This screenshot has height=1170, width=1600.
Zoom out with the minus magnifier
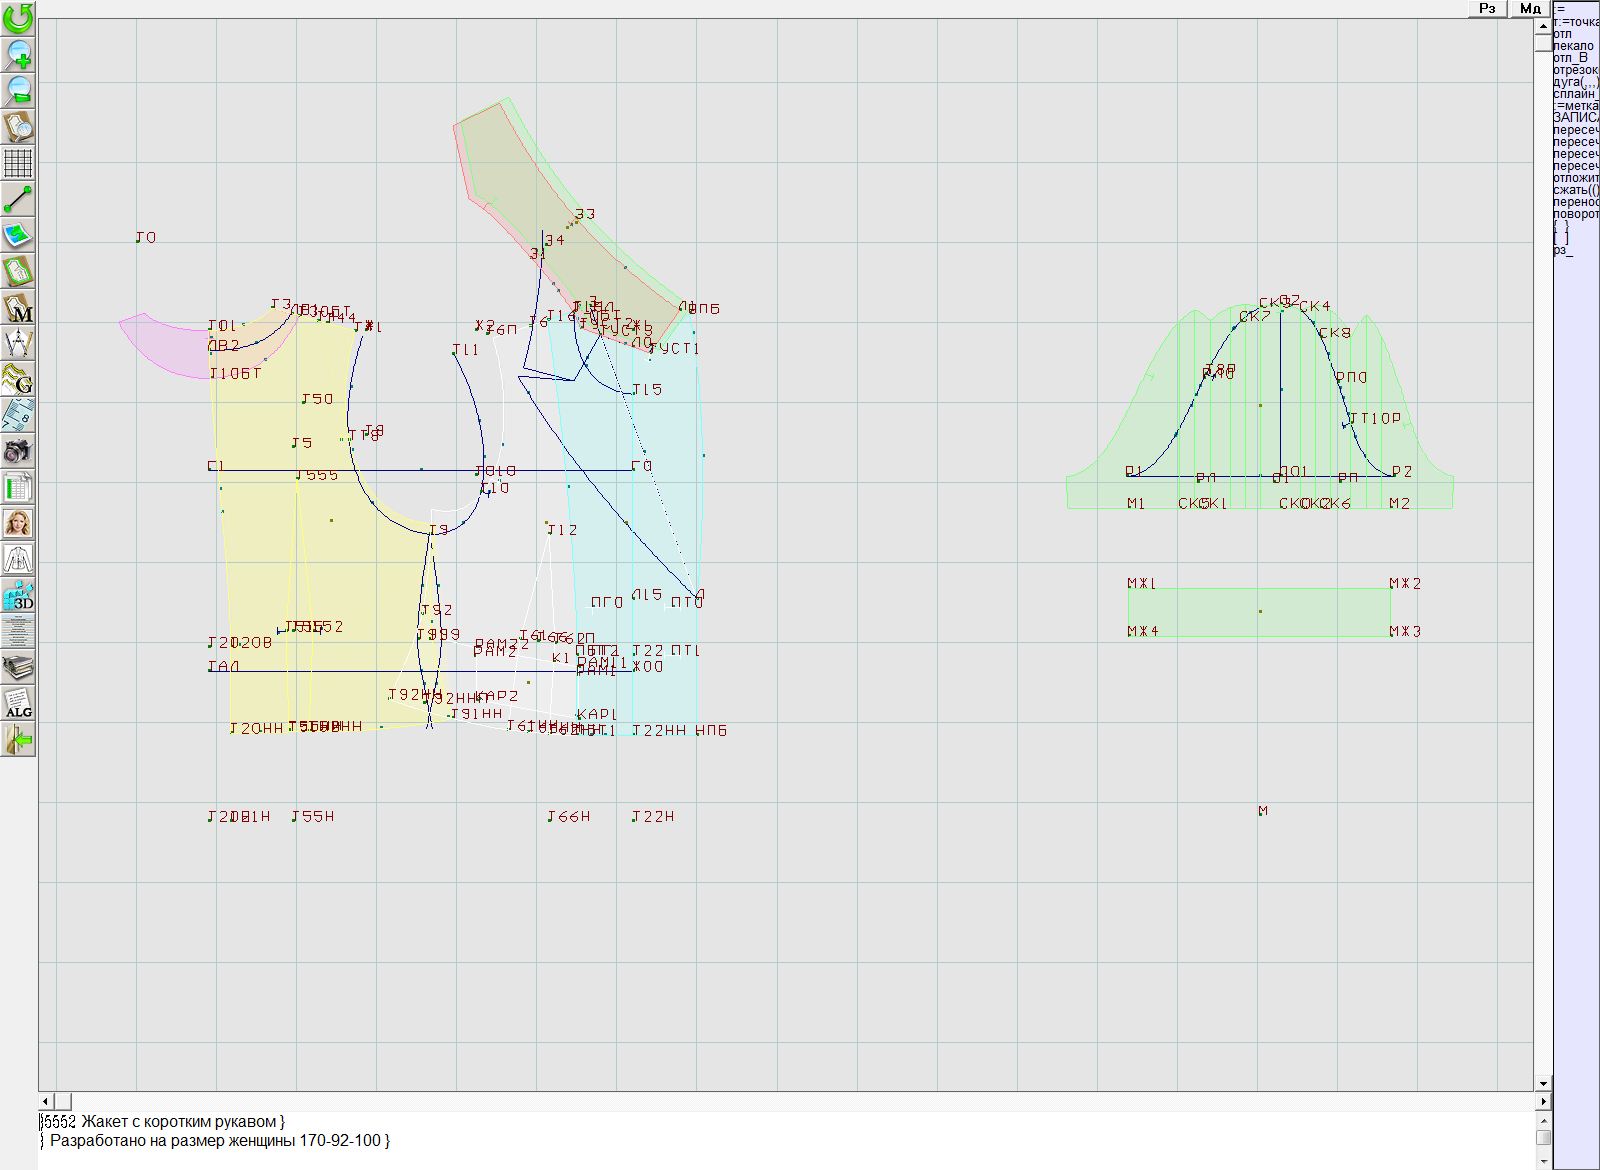pyautogui.click(x=18, y=90)
